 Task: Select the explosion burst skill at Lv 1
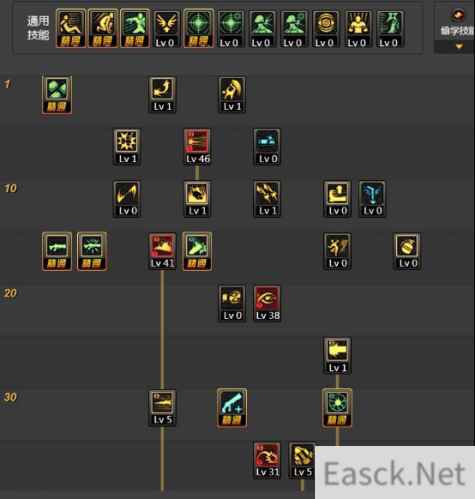pyautogui.click(x=127, y=147)
